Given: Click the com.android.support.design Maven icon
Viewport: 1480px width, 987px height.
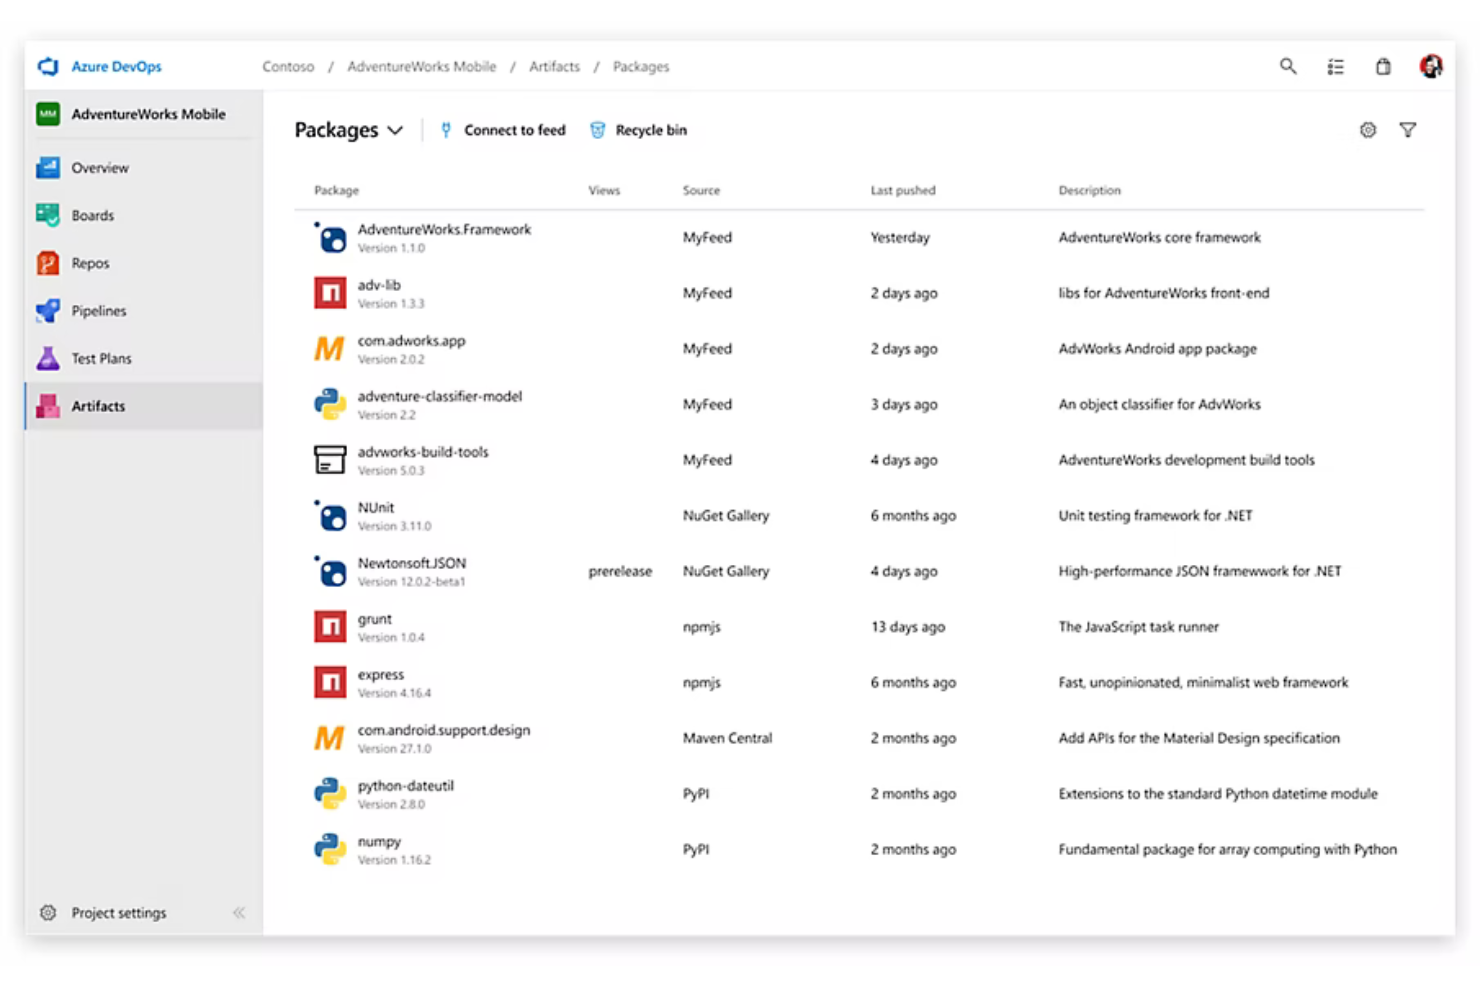Looking at the screenshot, I should tap(329, 738).
